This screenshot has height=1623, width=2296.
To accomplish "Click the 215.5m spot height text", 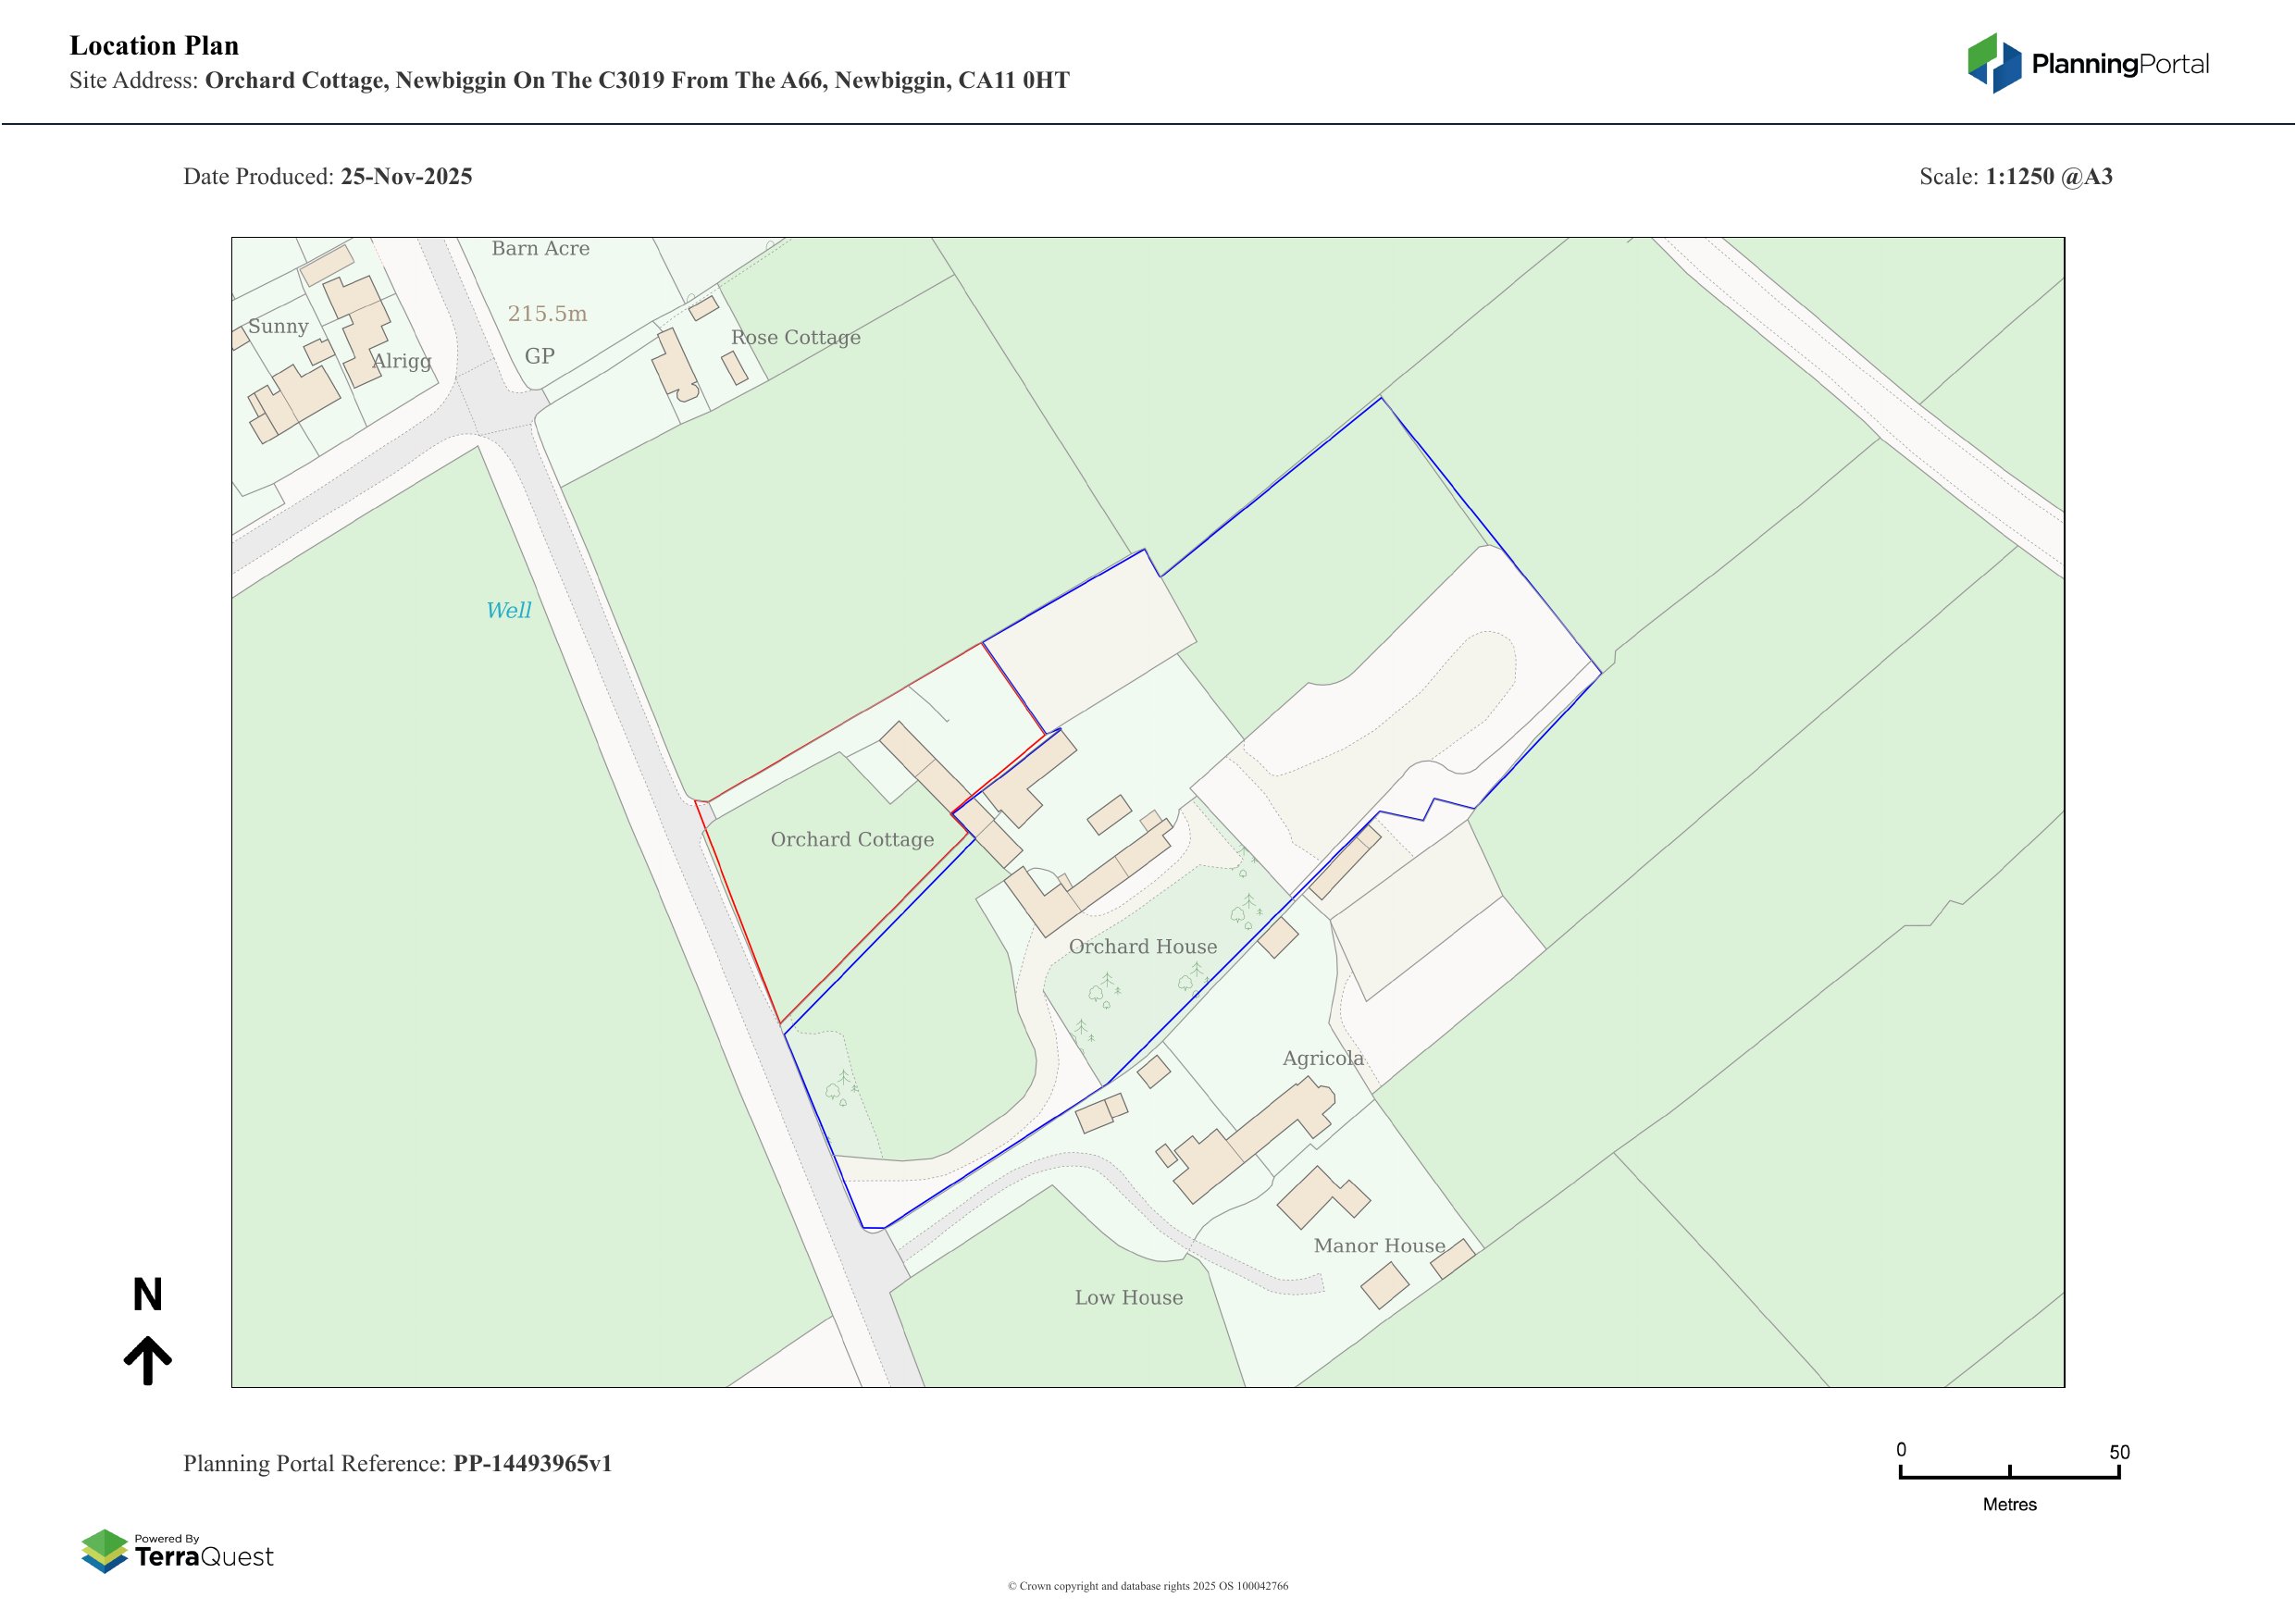I will [x=547, y=314].
